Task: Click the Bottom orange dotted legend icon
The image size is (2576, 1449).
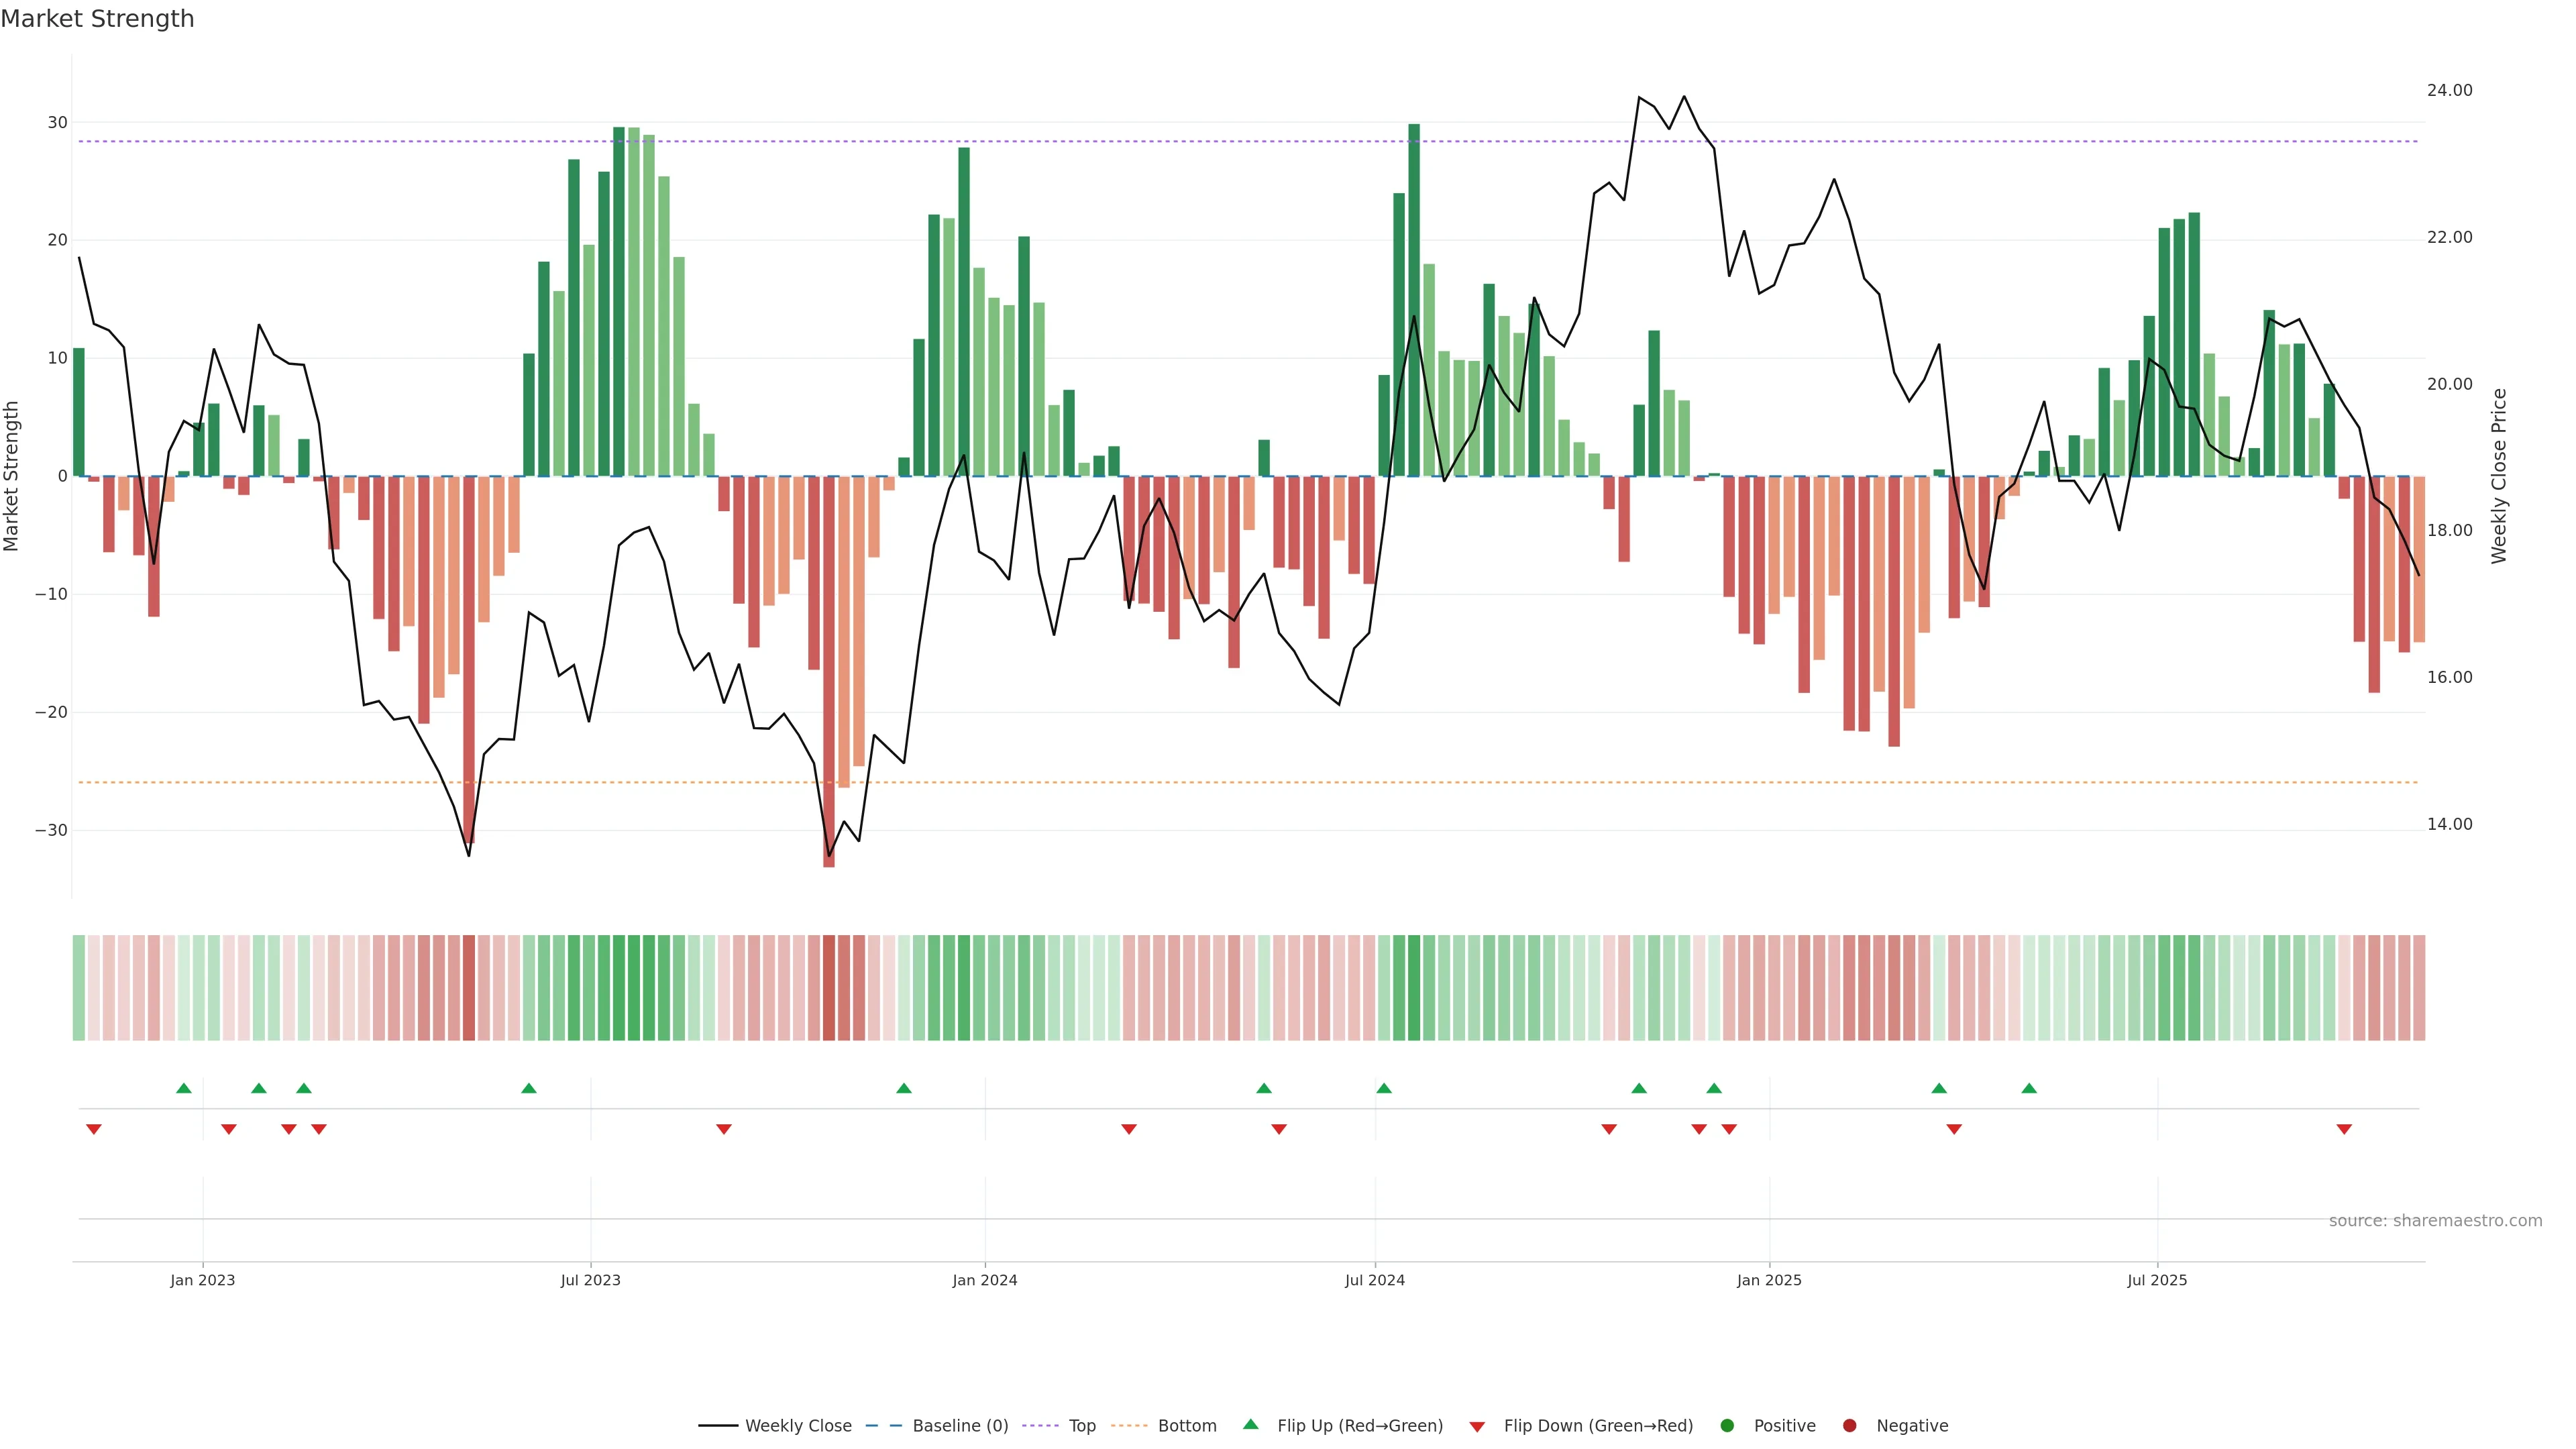Action: coord(1129,1426)
